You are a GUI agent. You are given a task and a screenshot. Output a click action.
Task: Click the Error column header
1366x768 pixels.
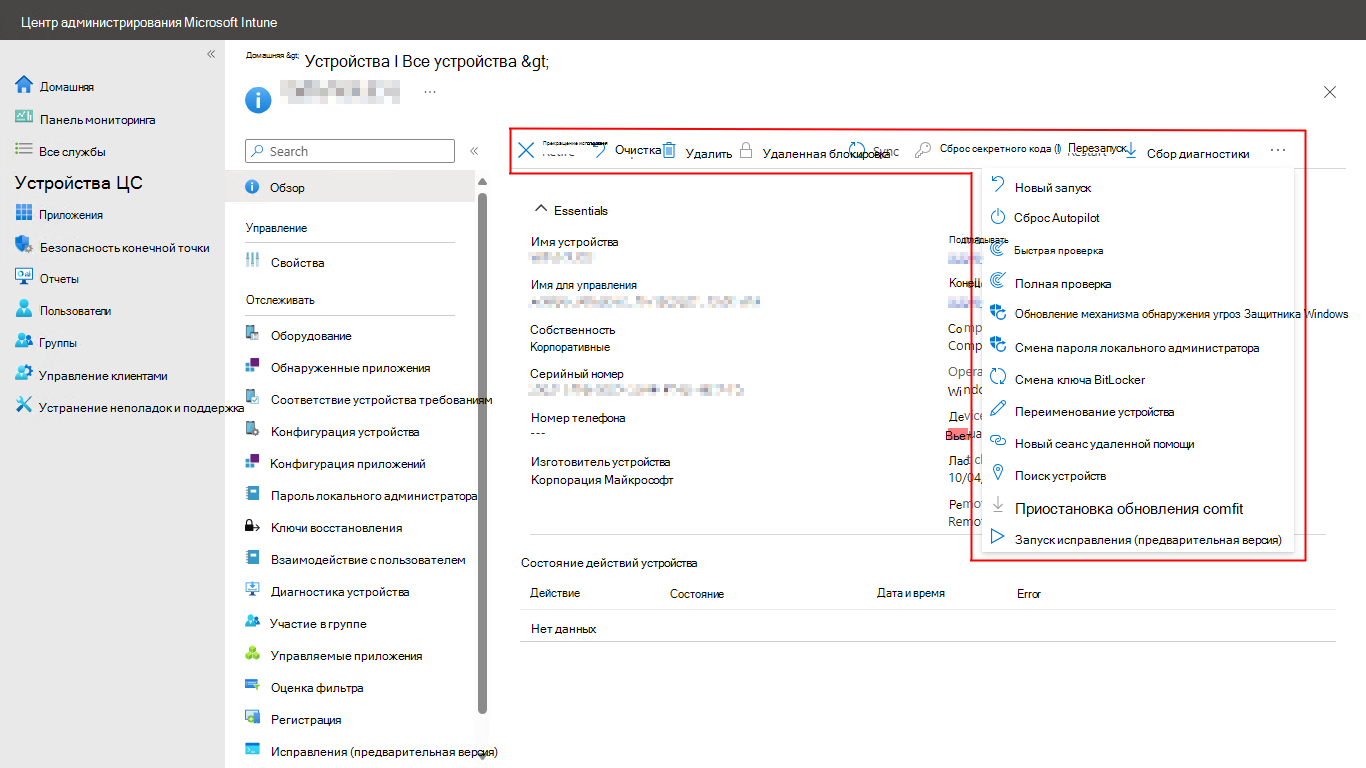tap(1029, 594)
